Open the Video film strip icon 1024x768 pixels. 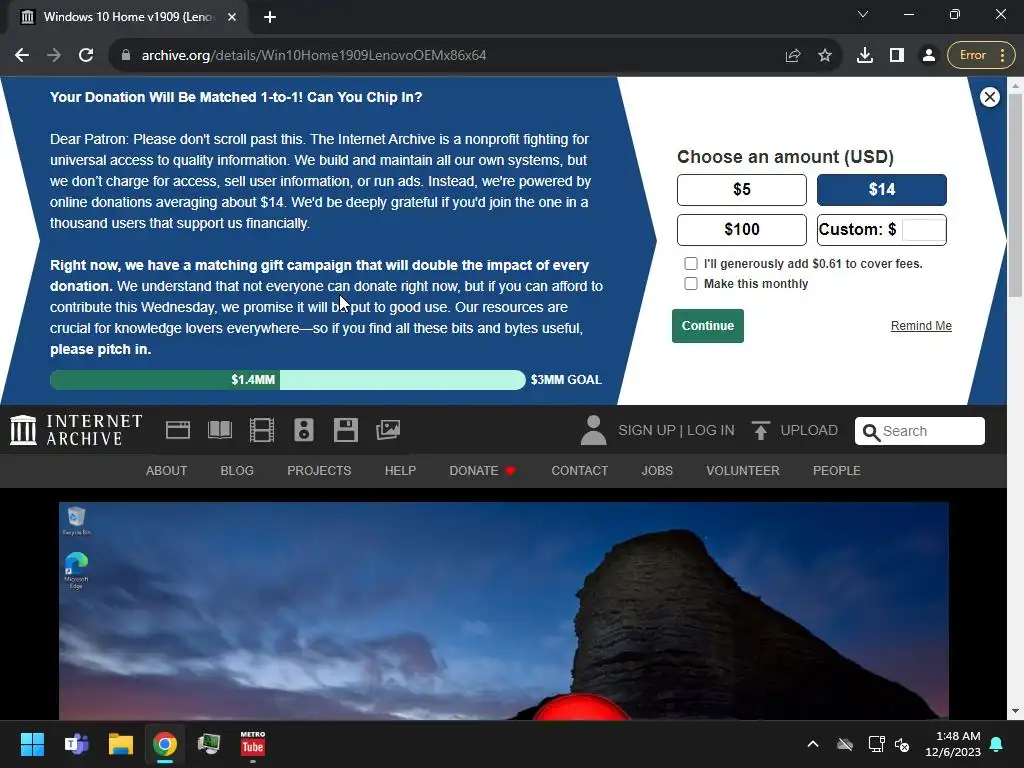click(262, 430)
